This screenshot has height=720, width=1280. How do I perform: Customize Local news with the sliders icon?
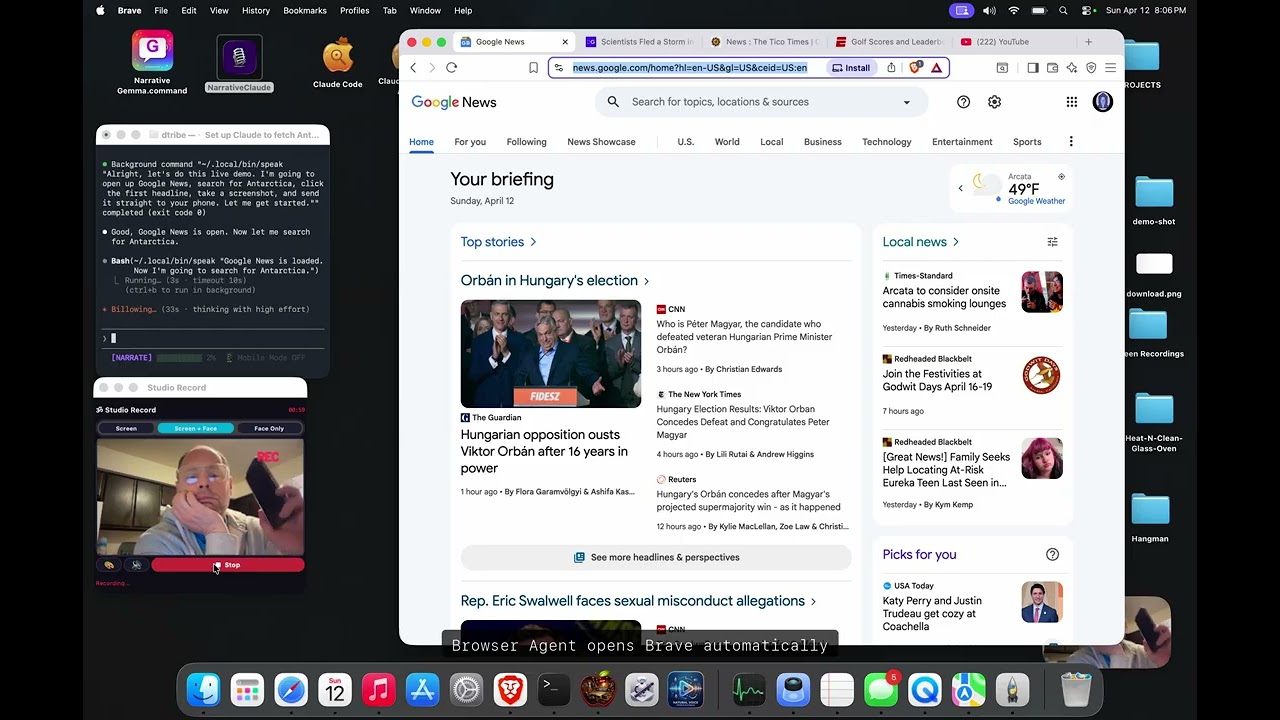click(x=1052, y=242)
